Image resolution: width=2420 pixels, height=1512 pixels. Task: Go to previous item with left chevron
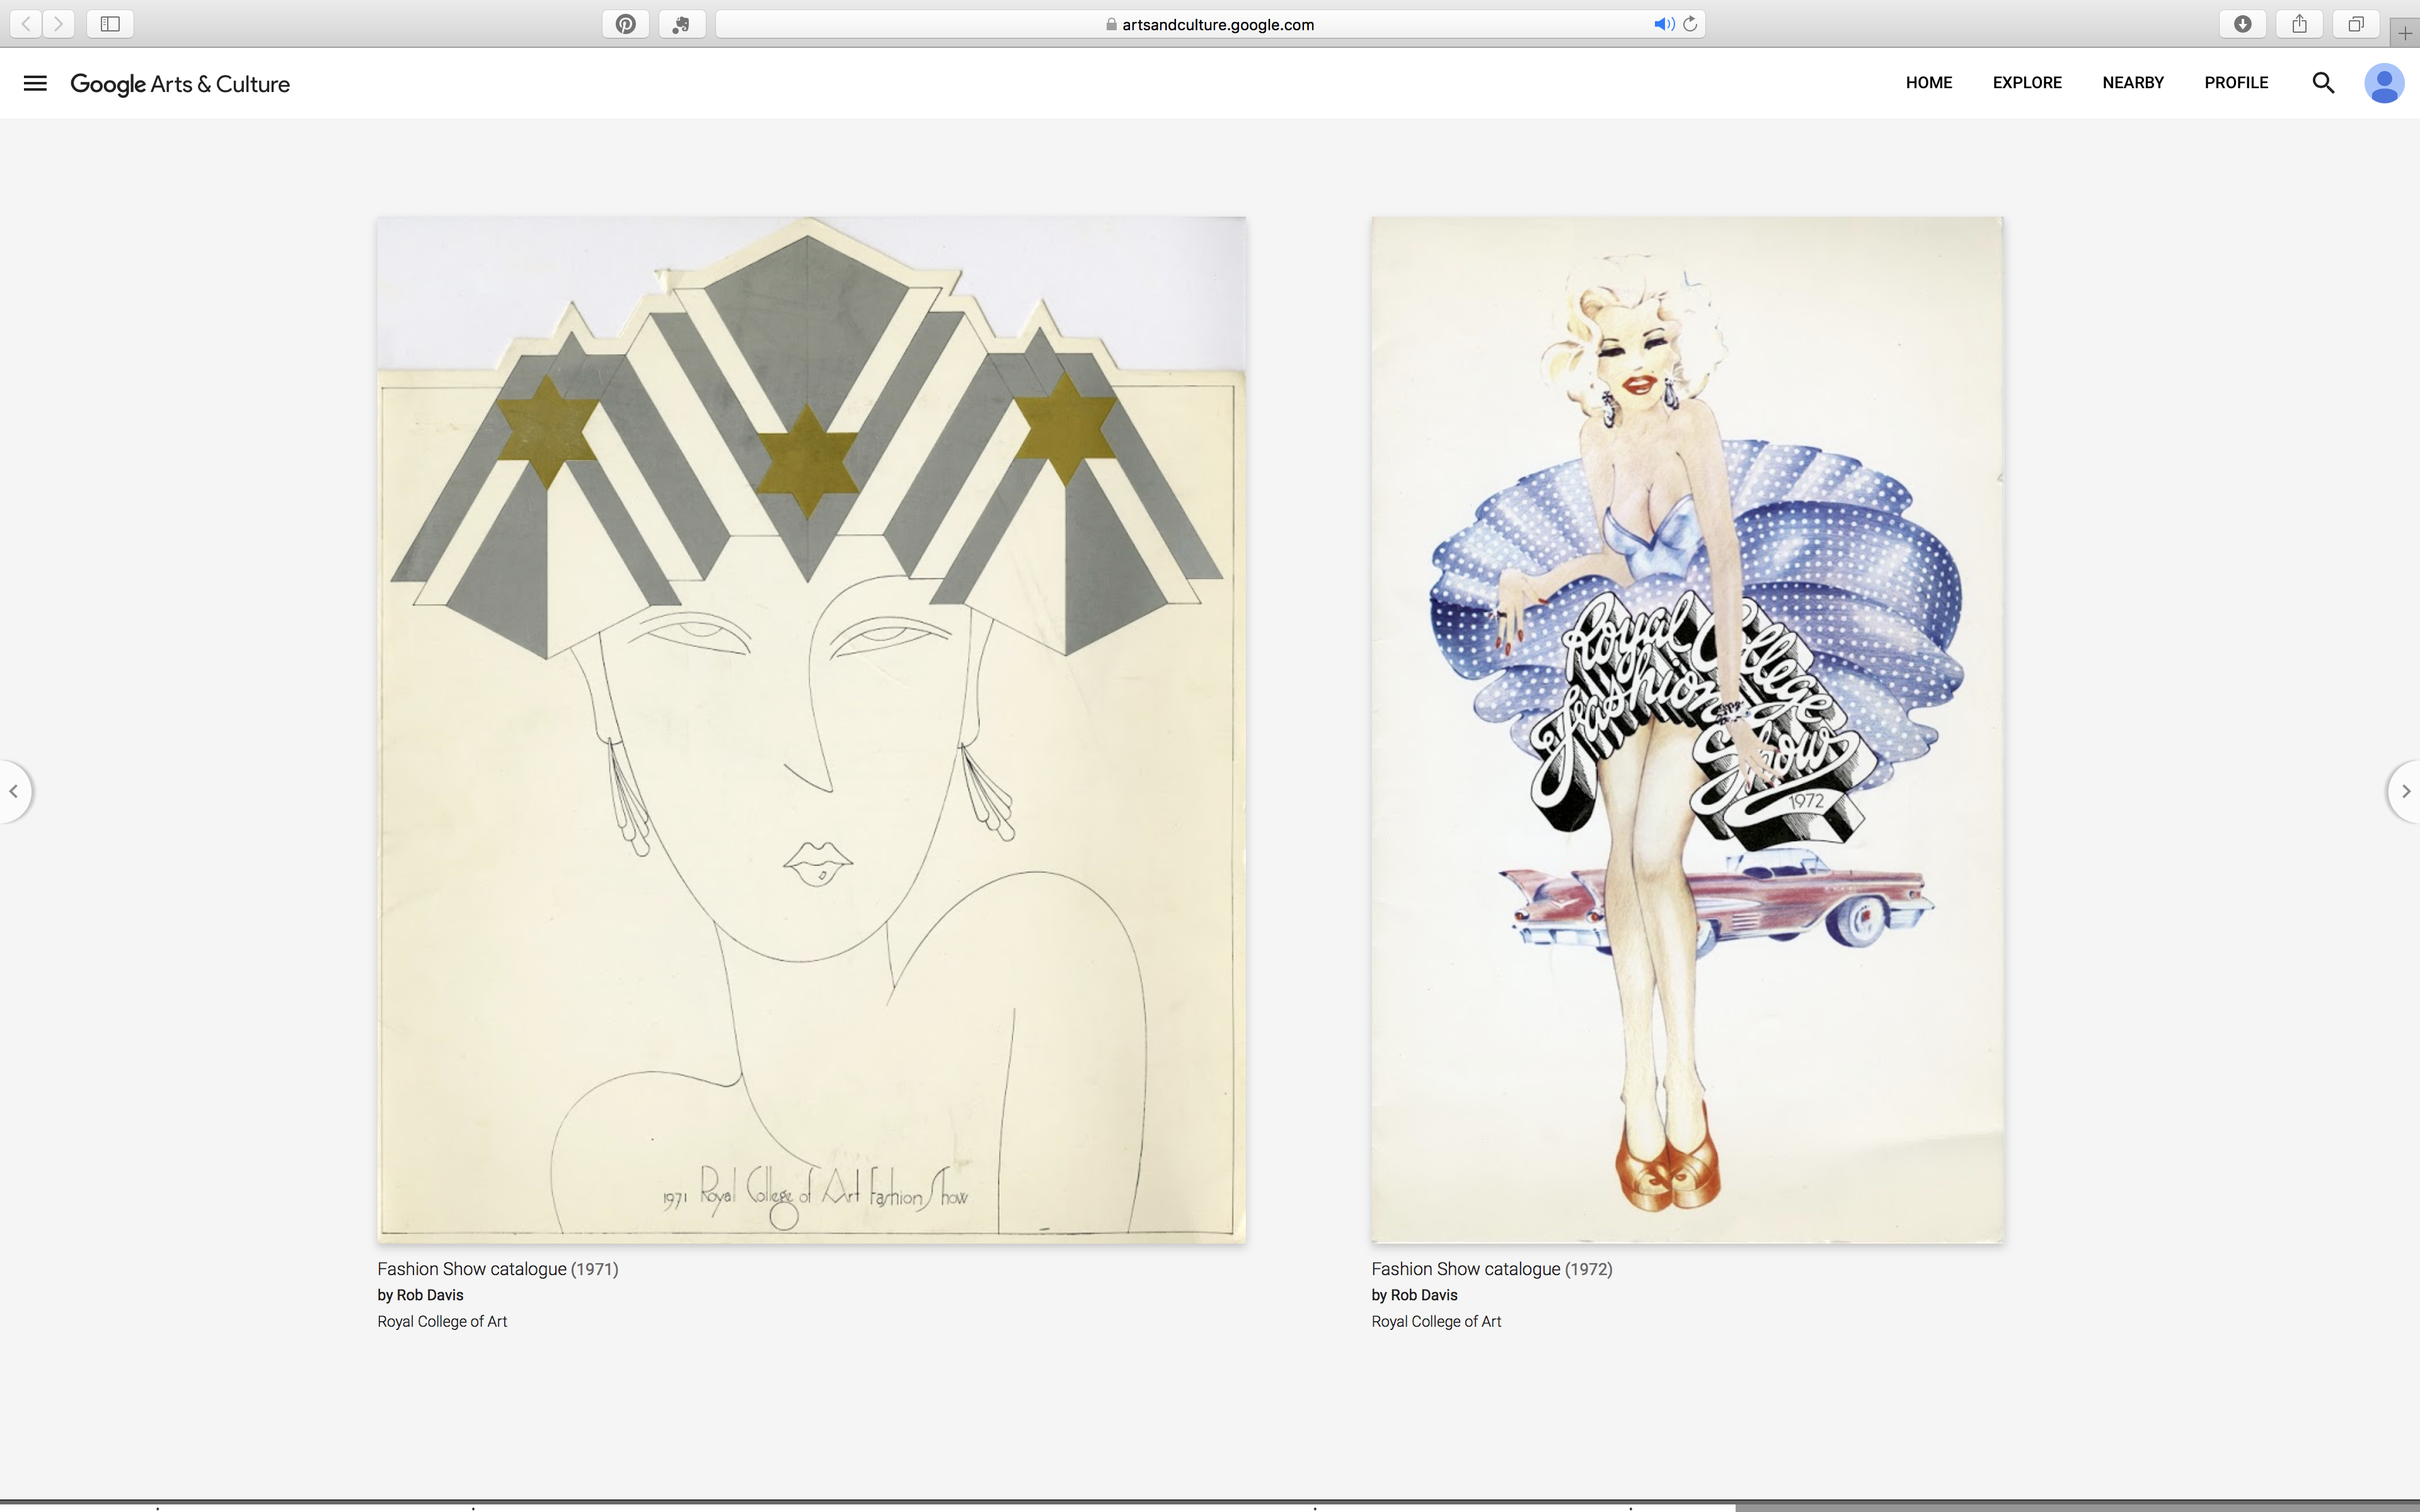(x=14, y=791)
